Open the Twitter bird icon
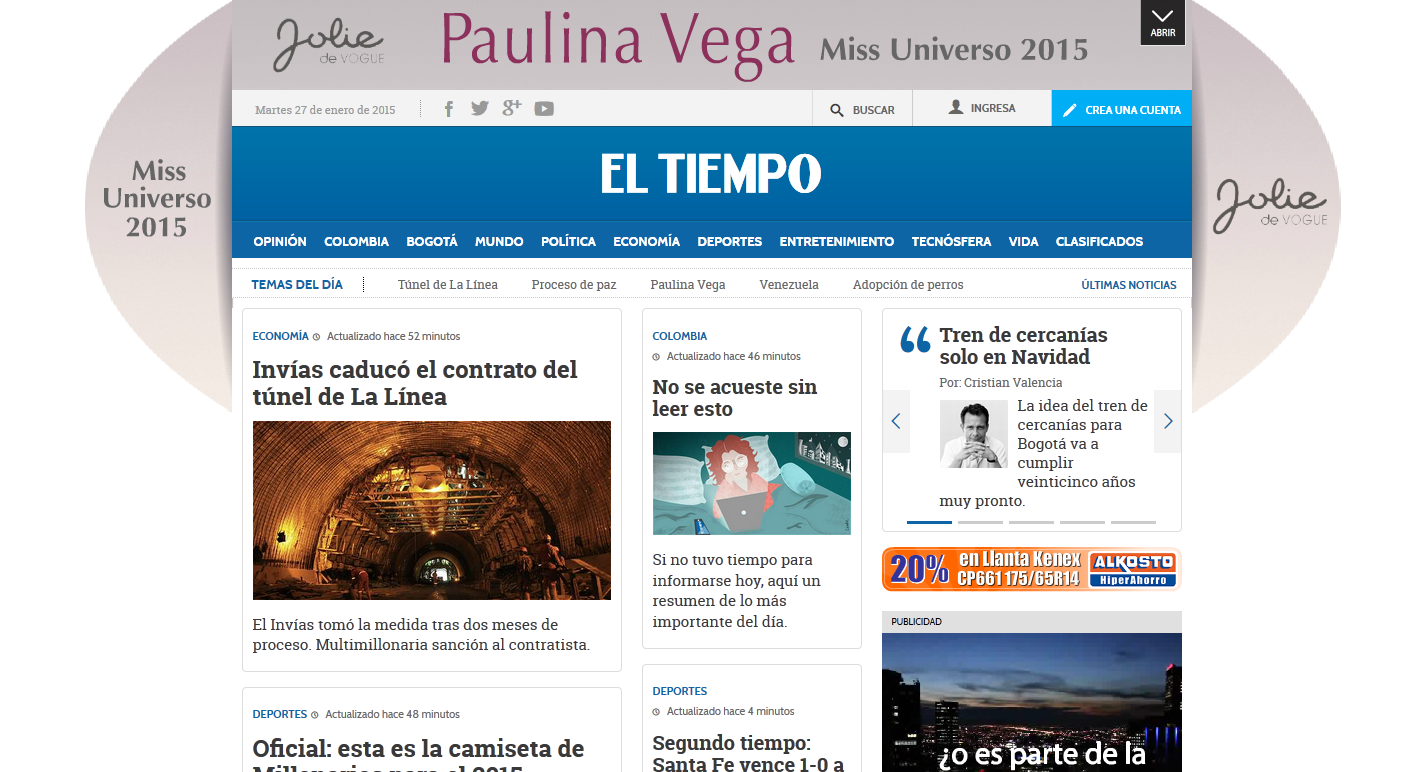1423x772 pixels. pyautogui.click(x=480, y=108)
